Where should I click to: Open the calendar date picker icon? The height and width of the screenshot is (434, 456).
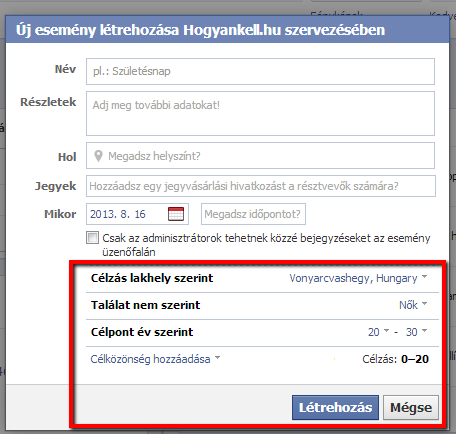(176, 214)
